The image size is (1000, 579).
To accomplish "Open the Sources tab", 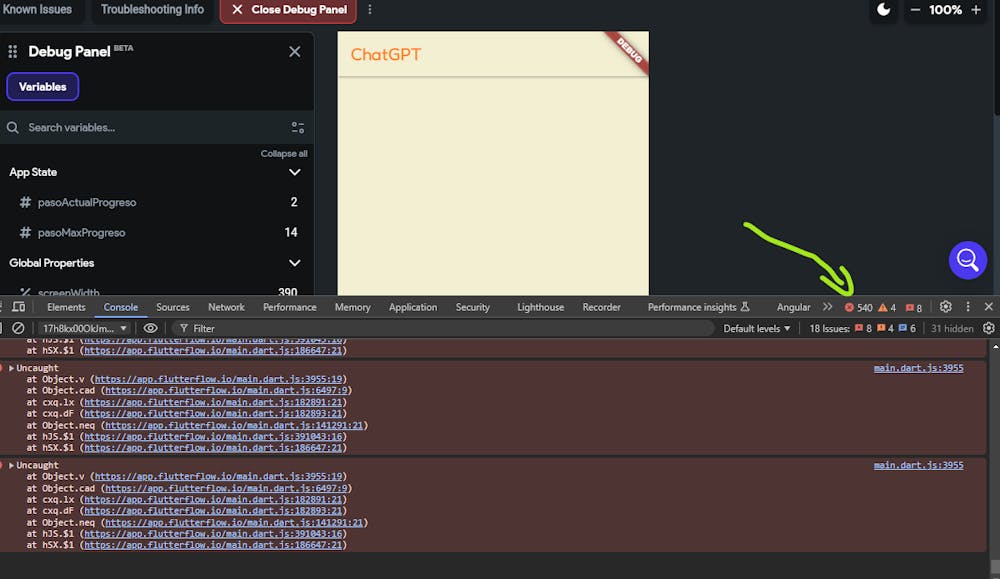I will (173, 307).
